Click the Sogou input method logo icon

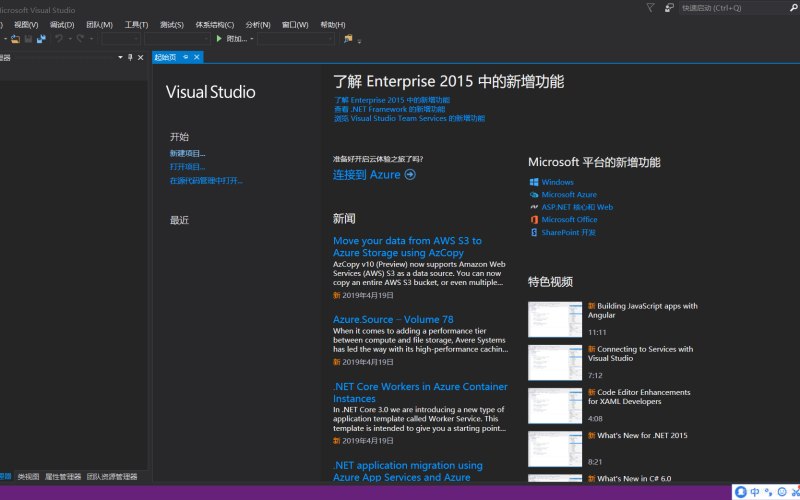click(x=741, y=492)
